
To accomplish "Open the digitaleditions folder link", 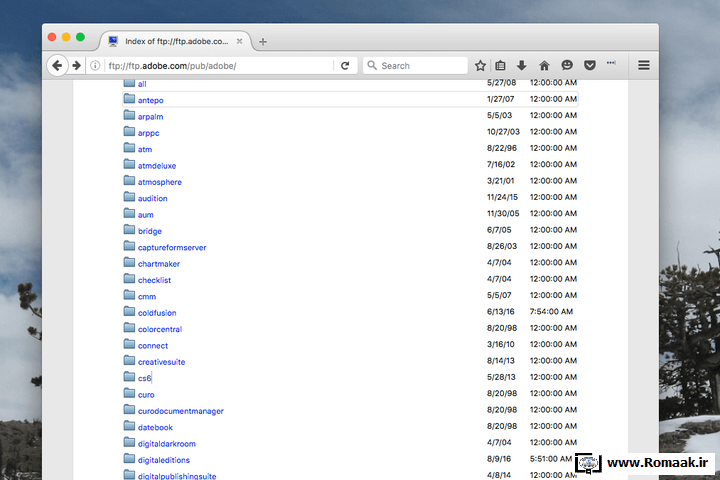I will coord(164,460).
